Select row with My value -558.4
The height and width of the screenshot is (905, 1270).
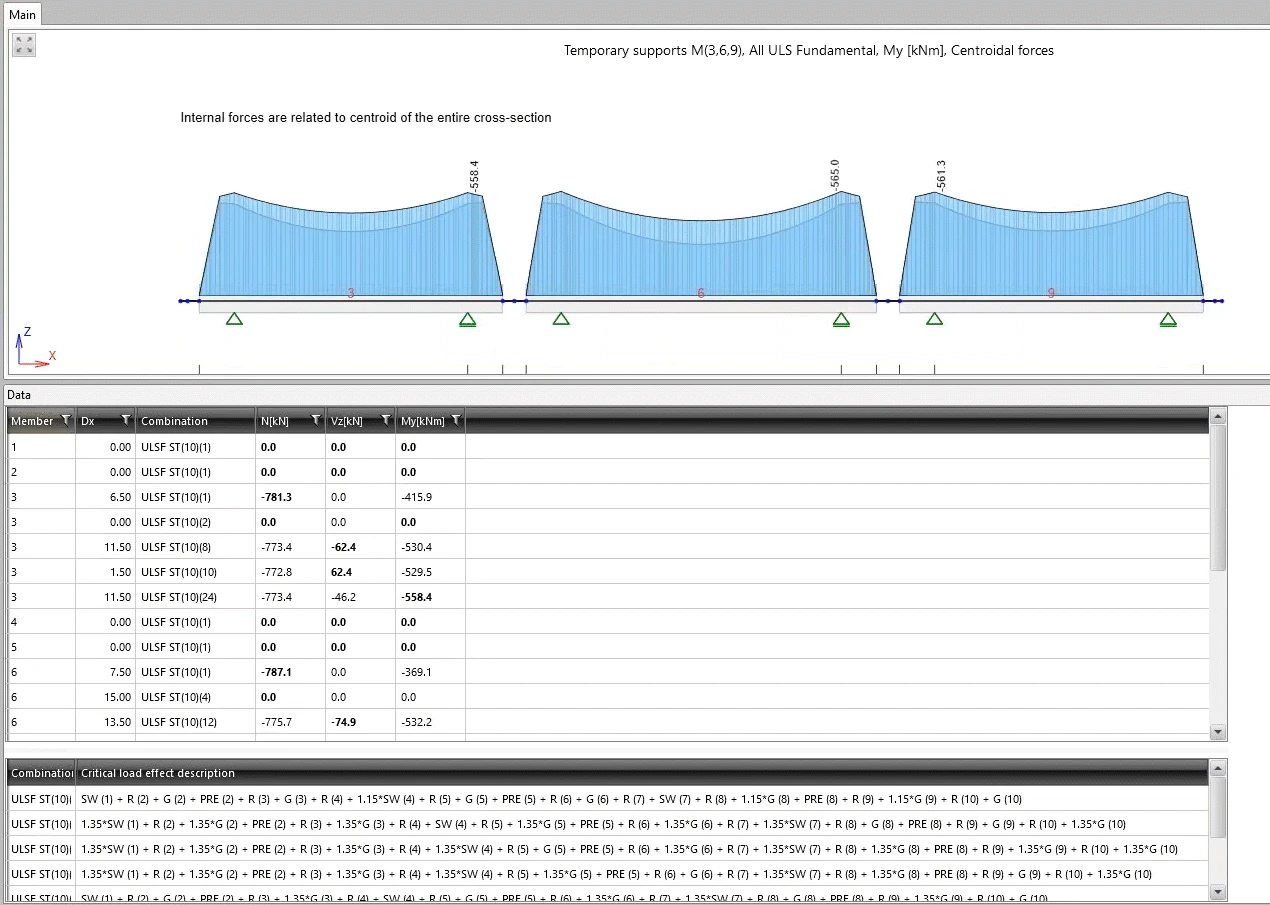tap(608, 597)
